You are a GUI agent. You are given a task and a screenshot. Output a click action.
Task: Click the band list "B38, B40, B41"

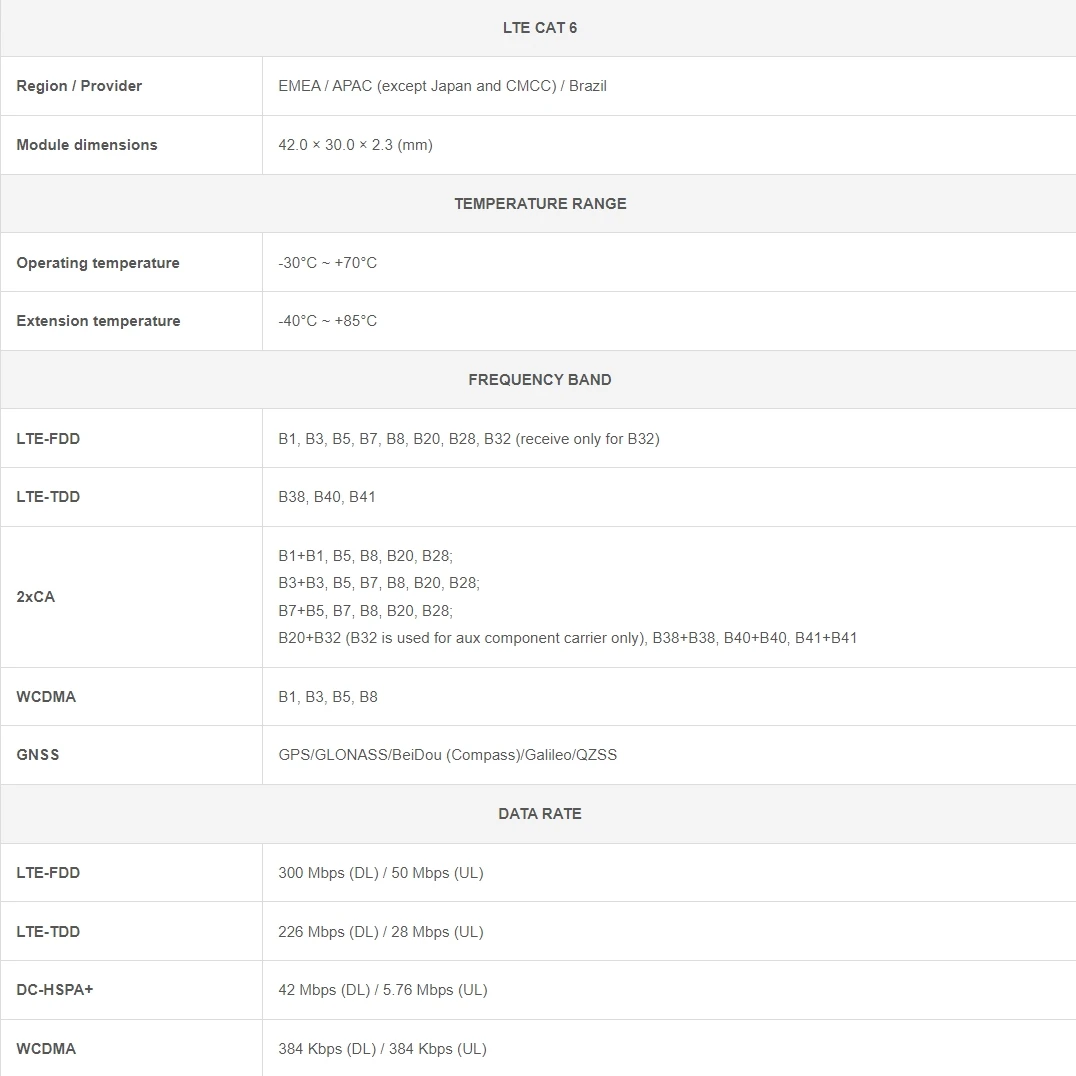click(x=327, y=497)
